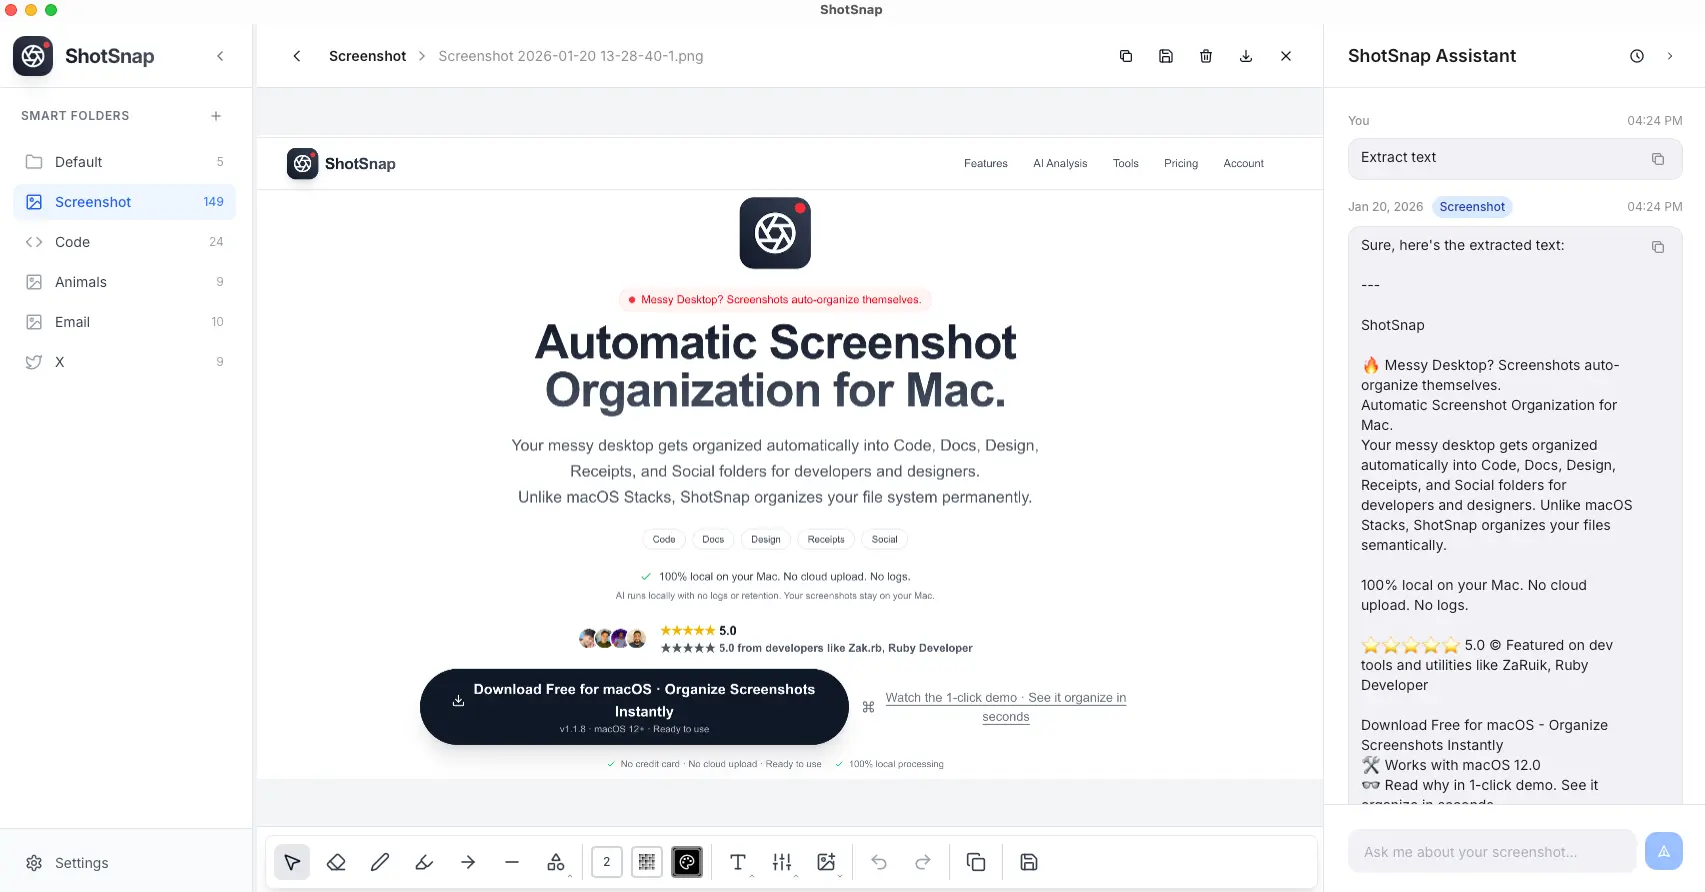Image resolution: width=1705 pixels, height=892 pixels.
Task: Open assistant chat history clock icon
Action: click(x=1637, y=56)
